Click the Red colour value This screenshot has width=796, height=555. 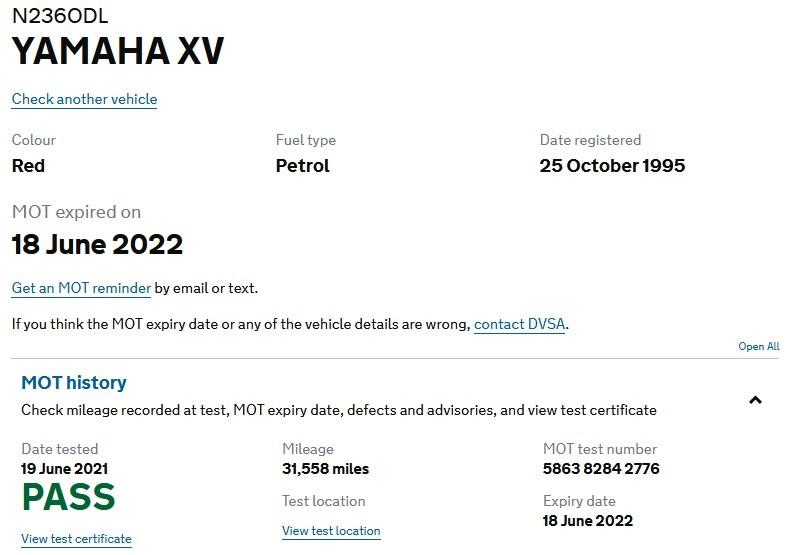(x=28, y=166)
